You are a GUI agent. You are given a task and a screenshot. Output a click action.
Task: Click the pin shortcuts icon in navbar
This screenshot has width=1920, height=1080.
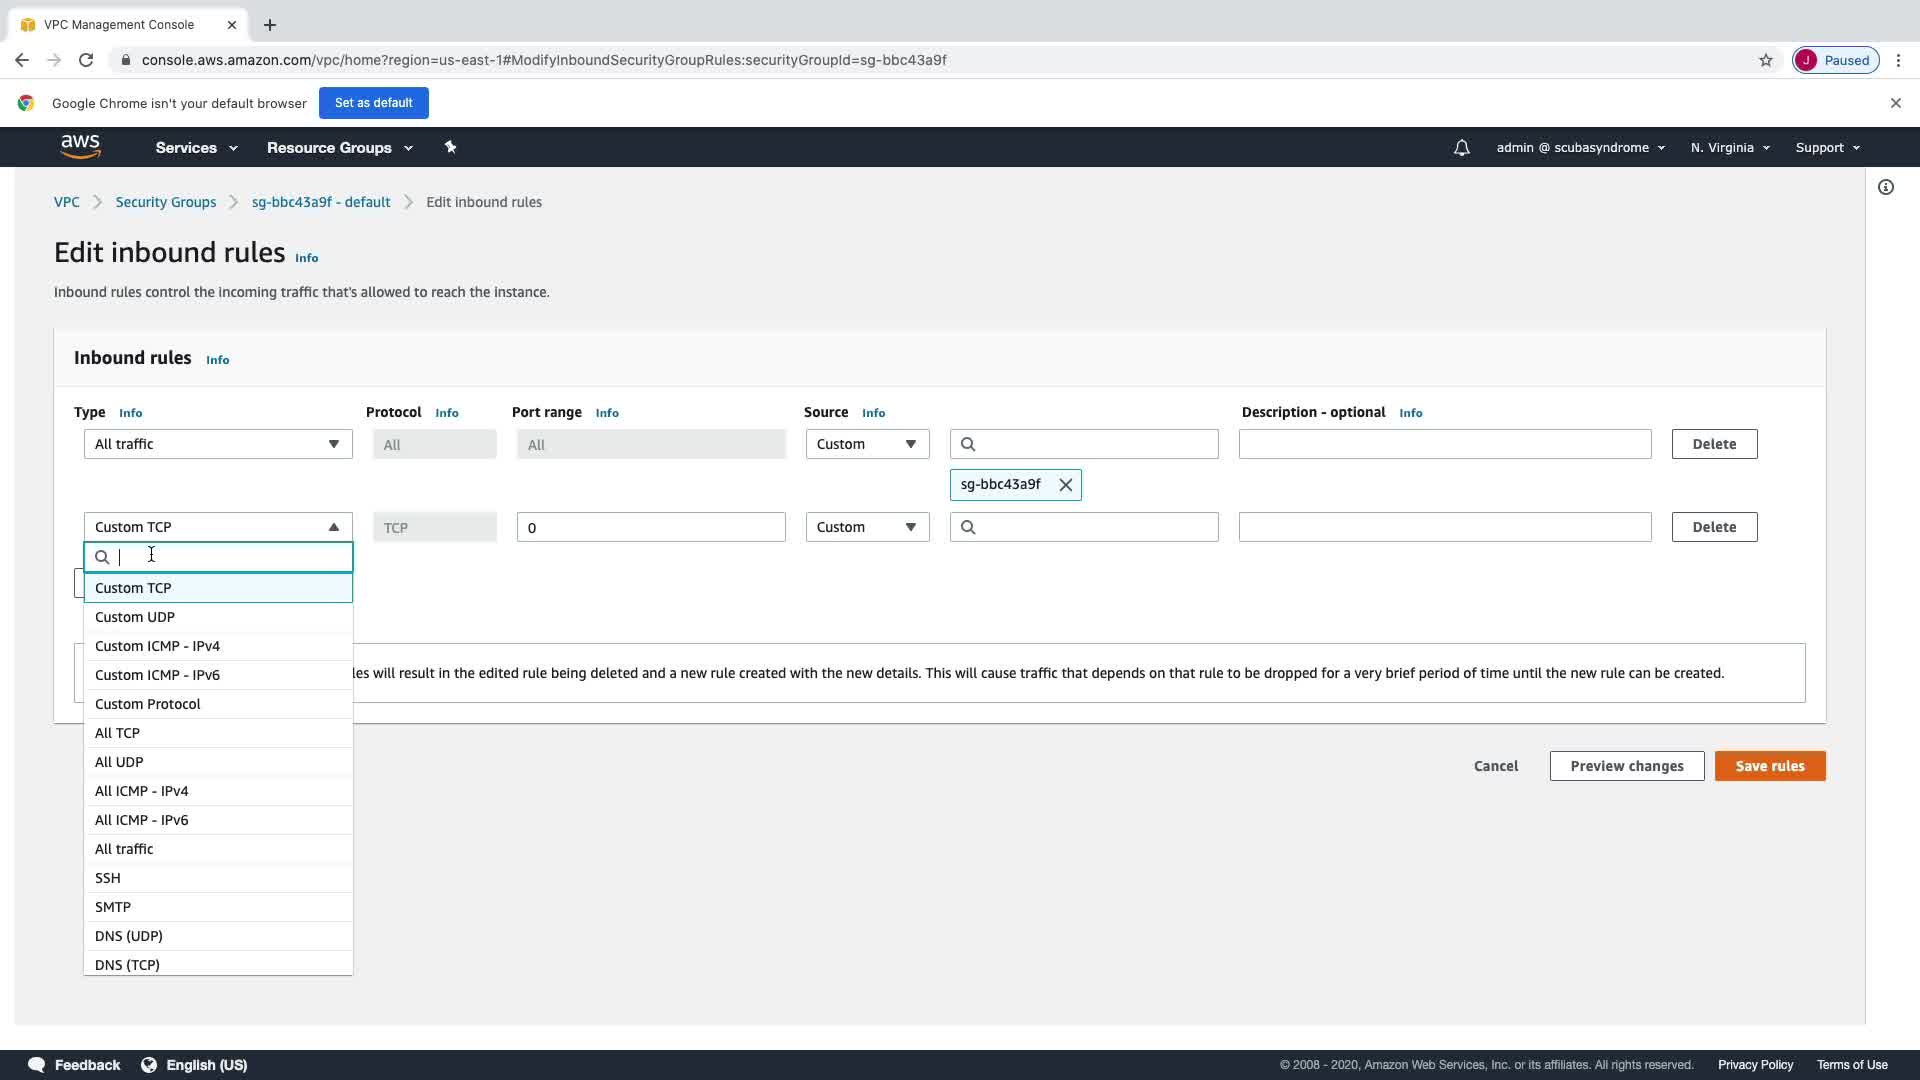click(450, 147)
